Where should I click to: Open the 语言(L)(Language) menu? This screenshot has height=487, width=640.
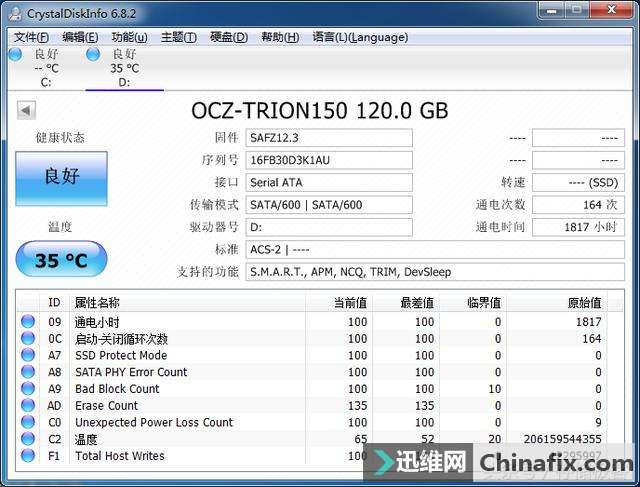click(x=360, y=37)
